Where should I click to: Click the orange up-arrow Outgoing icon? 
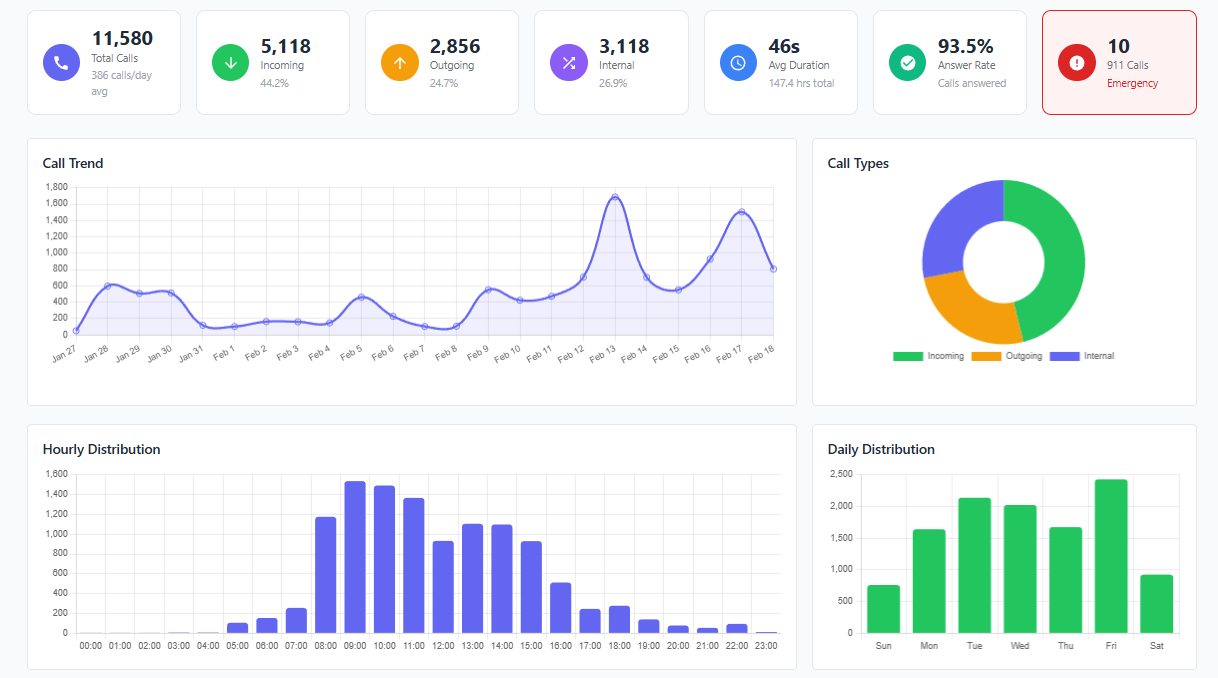click(x=399, y=63)
